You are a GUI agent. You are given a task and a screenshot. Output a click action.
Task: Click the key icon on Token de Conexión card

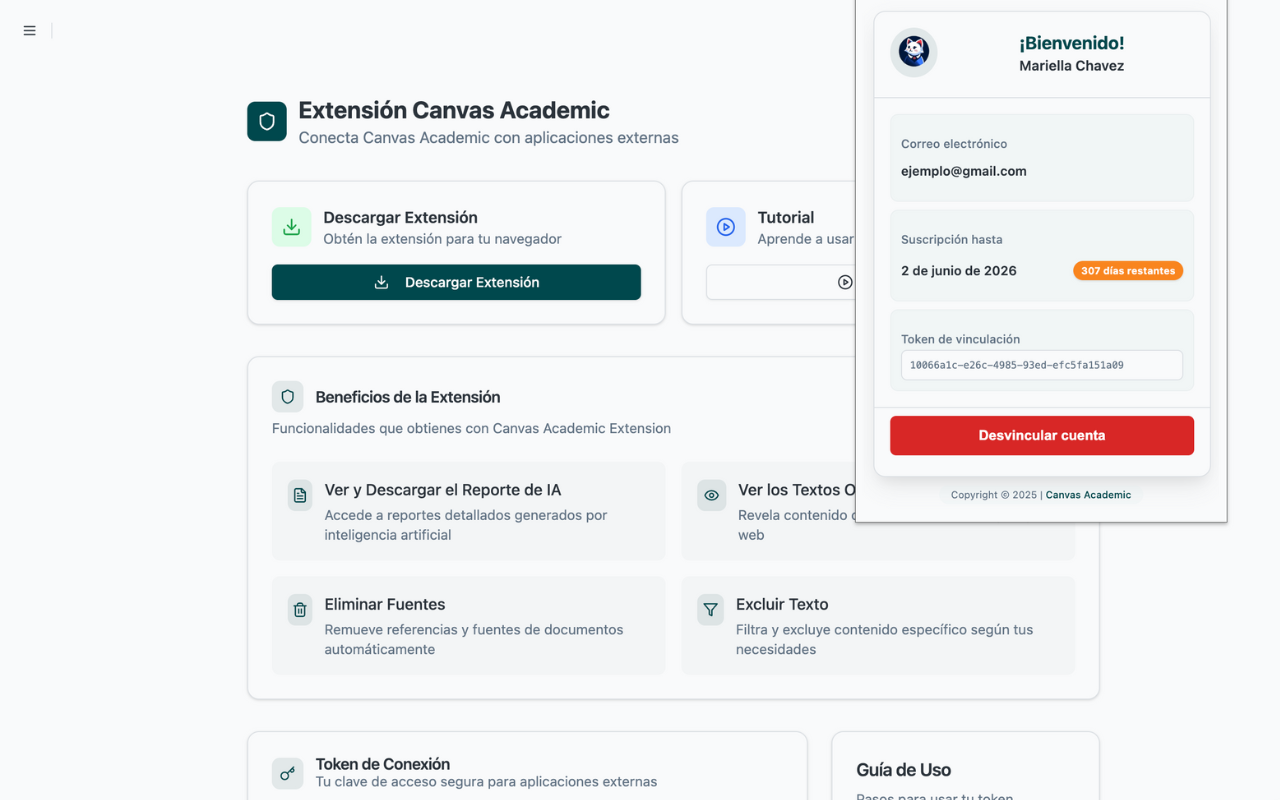pos(287,773)
